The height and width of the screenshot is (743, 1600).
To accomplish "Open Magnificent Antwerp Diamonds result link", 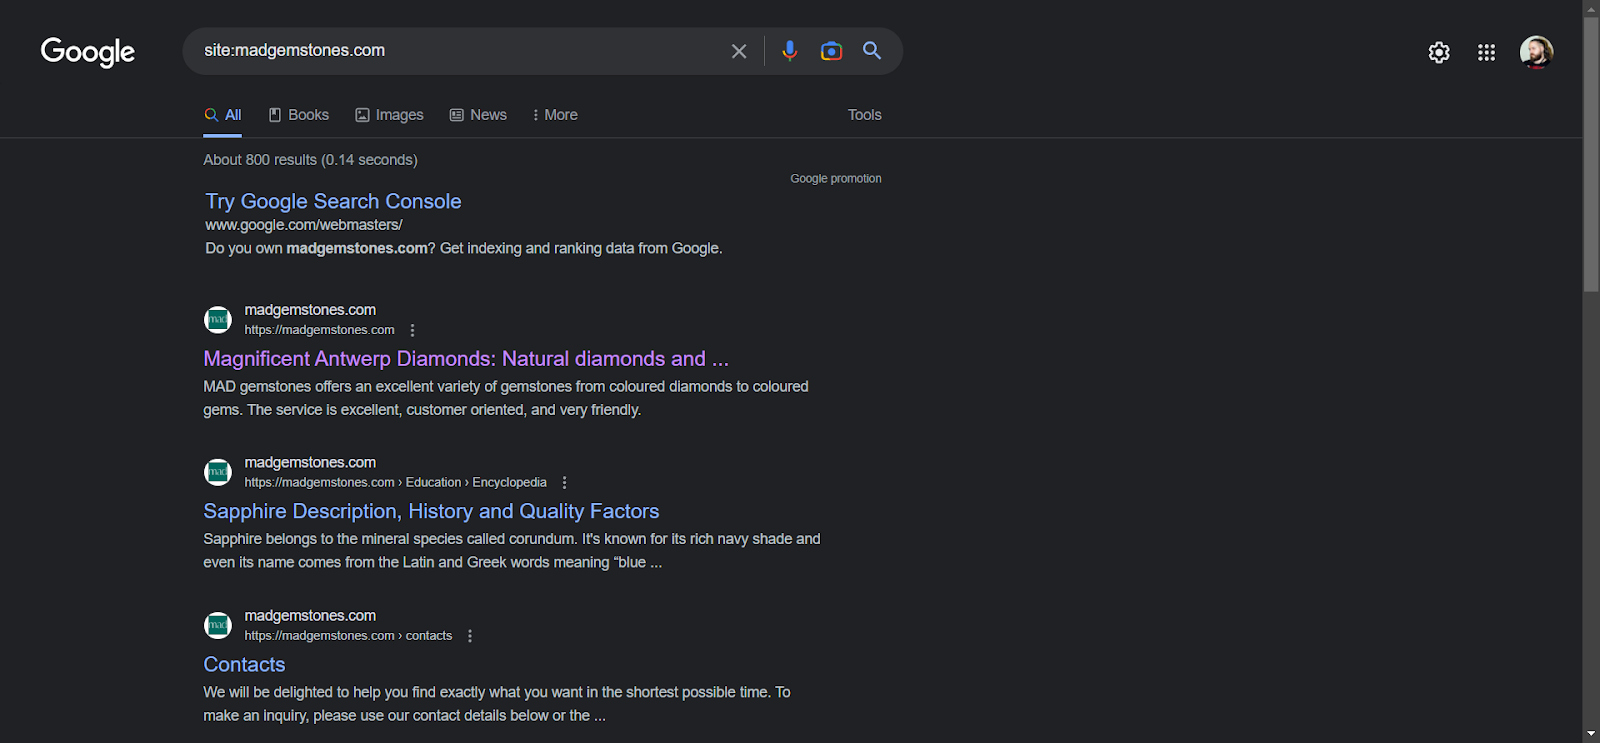I will [x=466, y=358].
